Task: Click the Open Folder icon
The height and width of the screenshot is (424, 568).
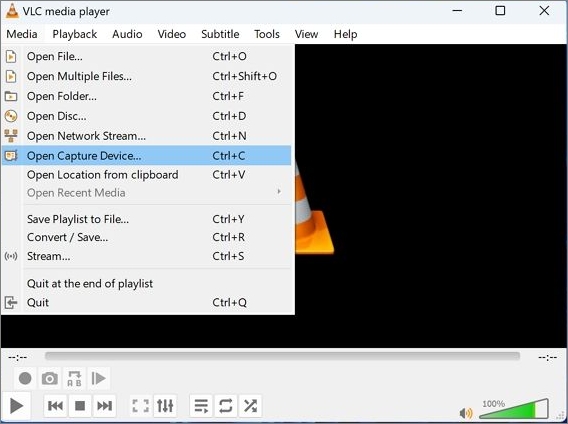Action: pyautogui.click(x=11, y=96)
